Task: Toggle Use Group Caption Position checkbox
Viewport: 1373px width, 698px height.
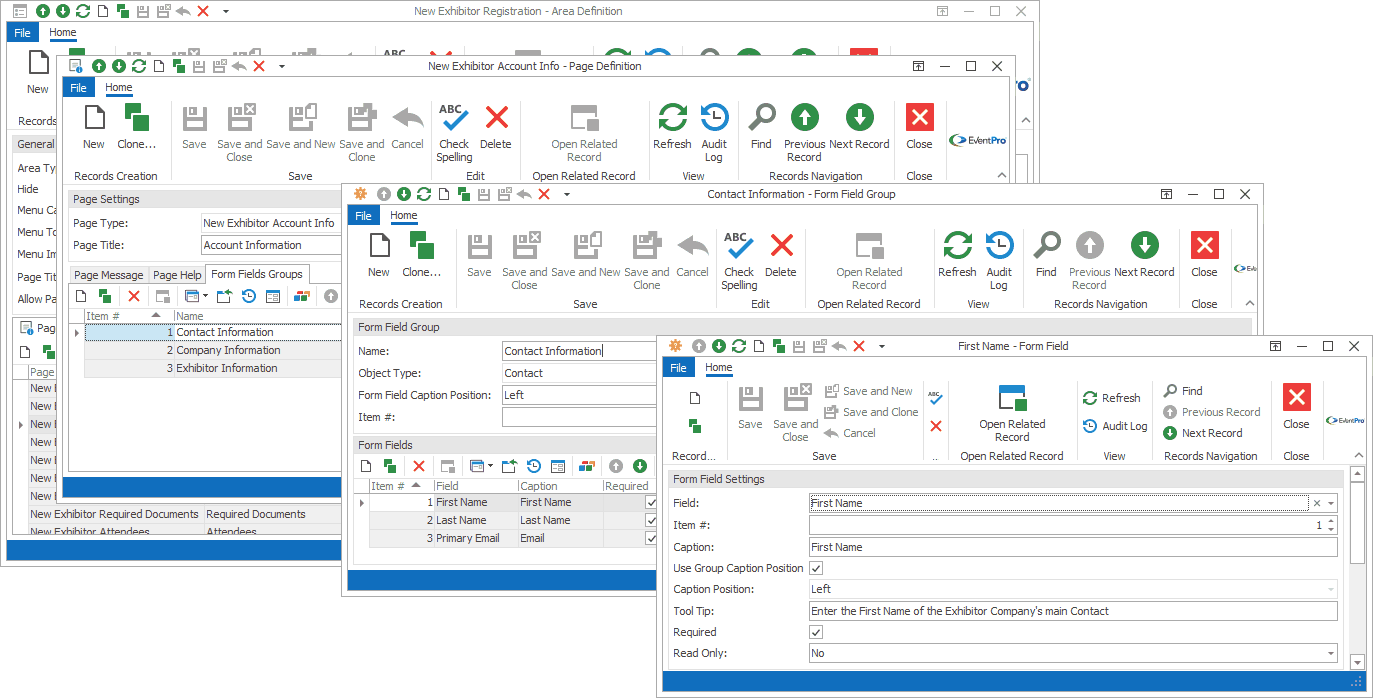Action: pos(816,568)
